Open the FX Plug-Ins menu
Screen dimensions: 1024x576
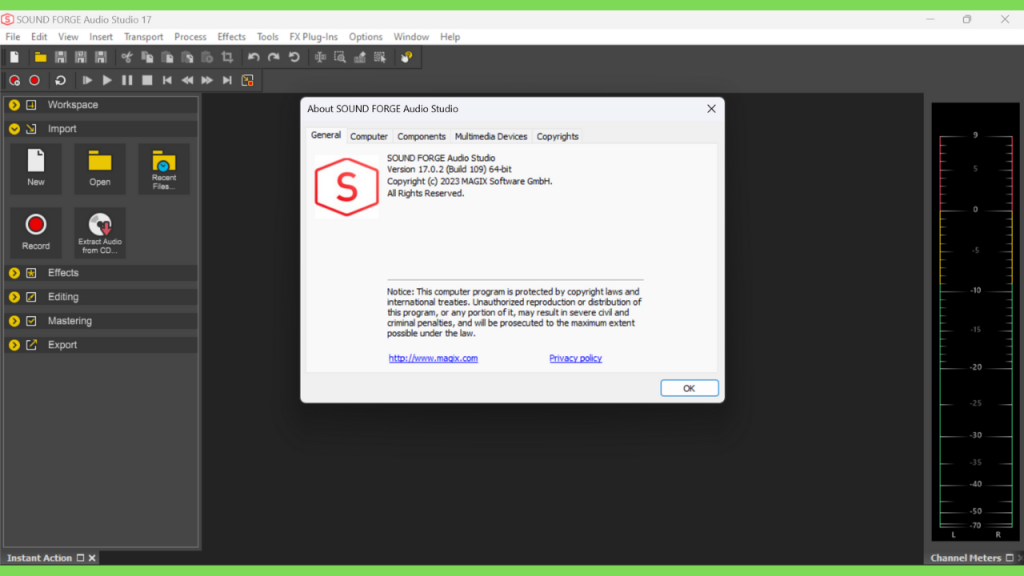(x=313, y=37)
